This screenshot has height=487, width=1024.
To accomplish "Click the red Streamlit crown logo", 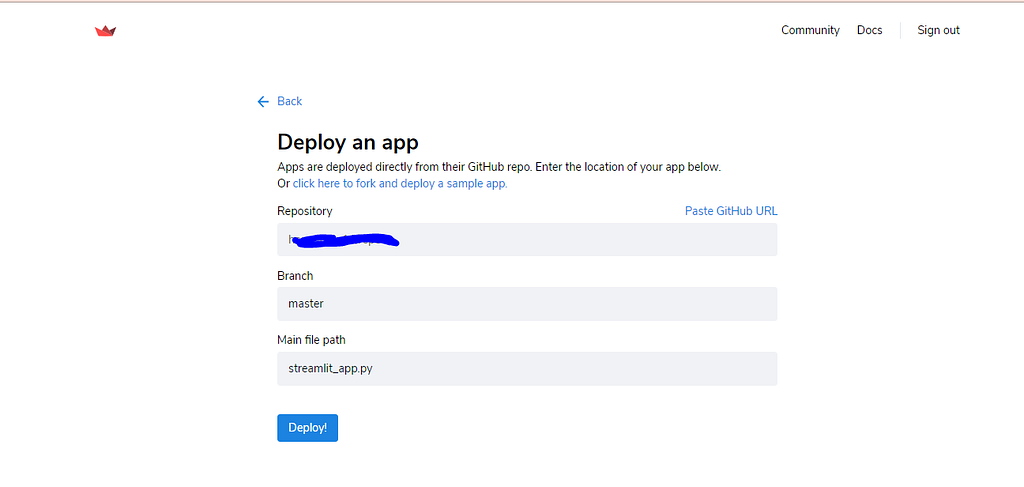I will [105, 31].
